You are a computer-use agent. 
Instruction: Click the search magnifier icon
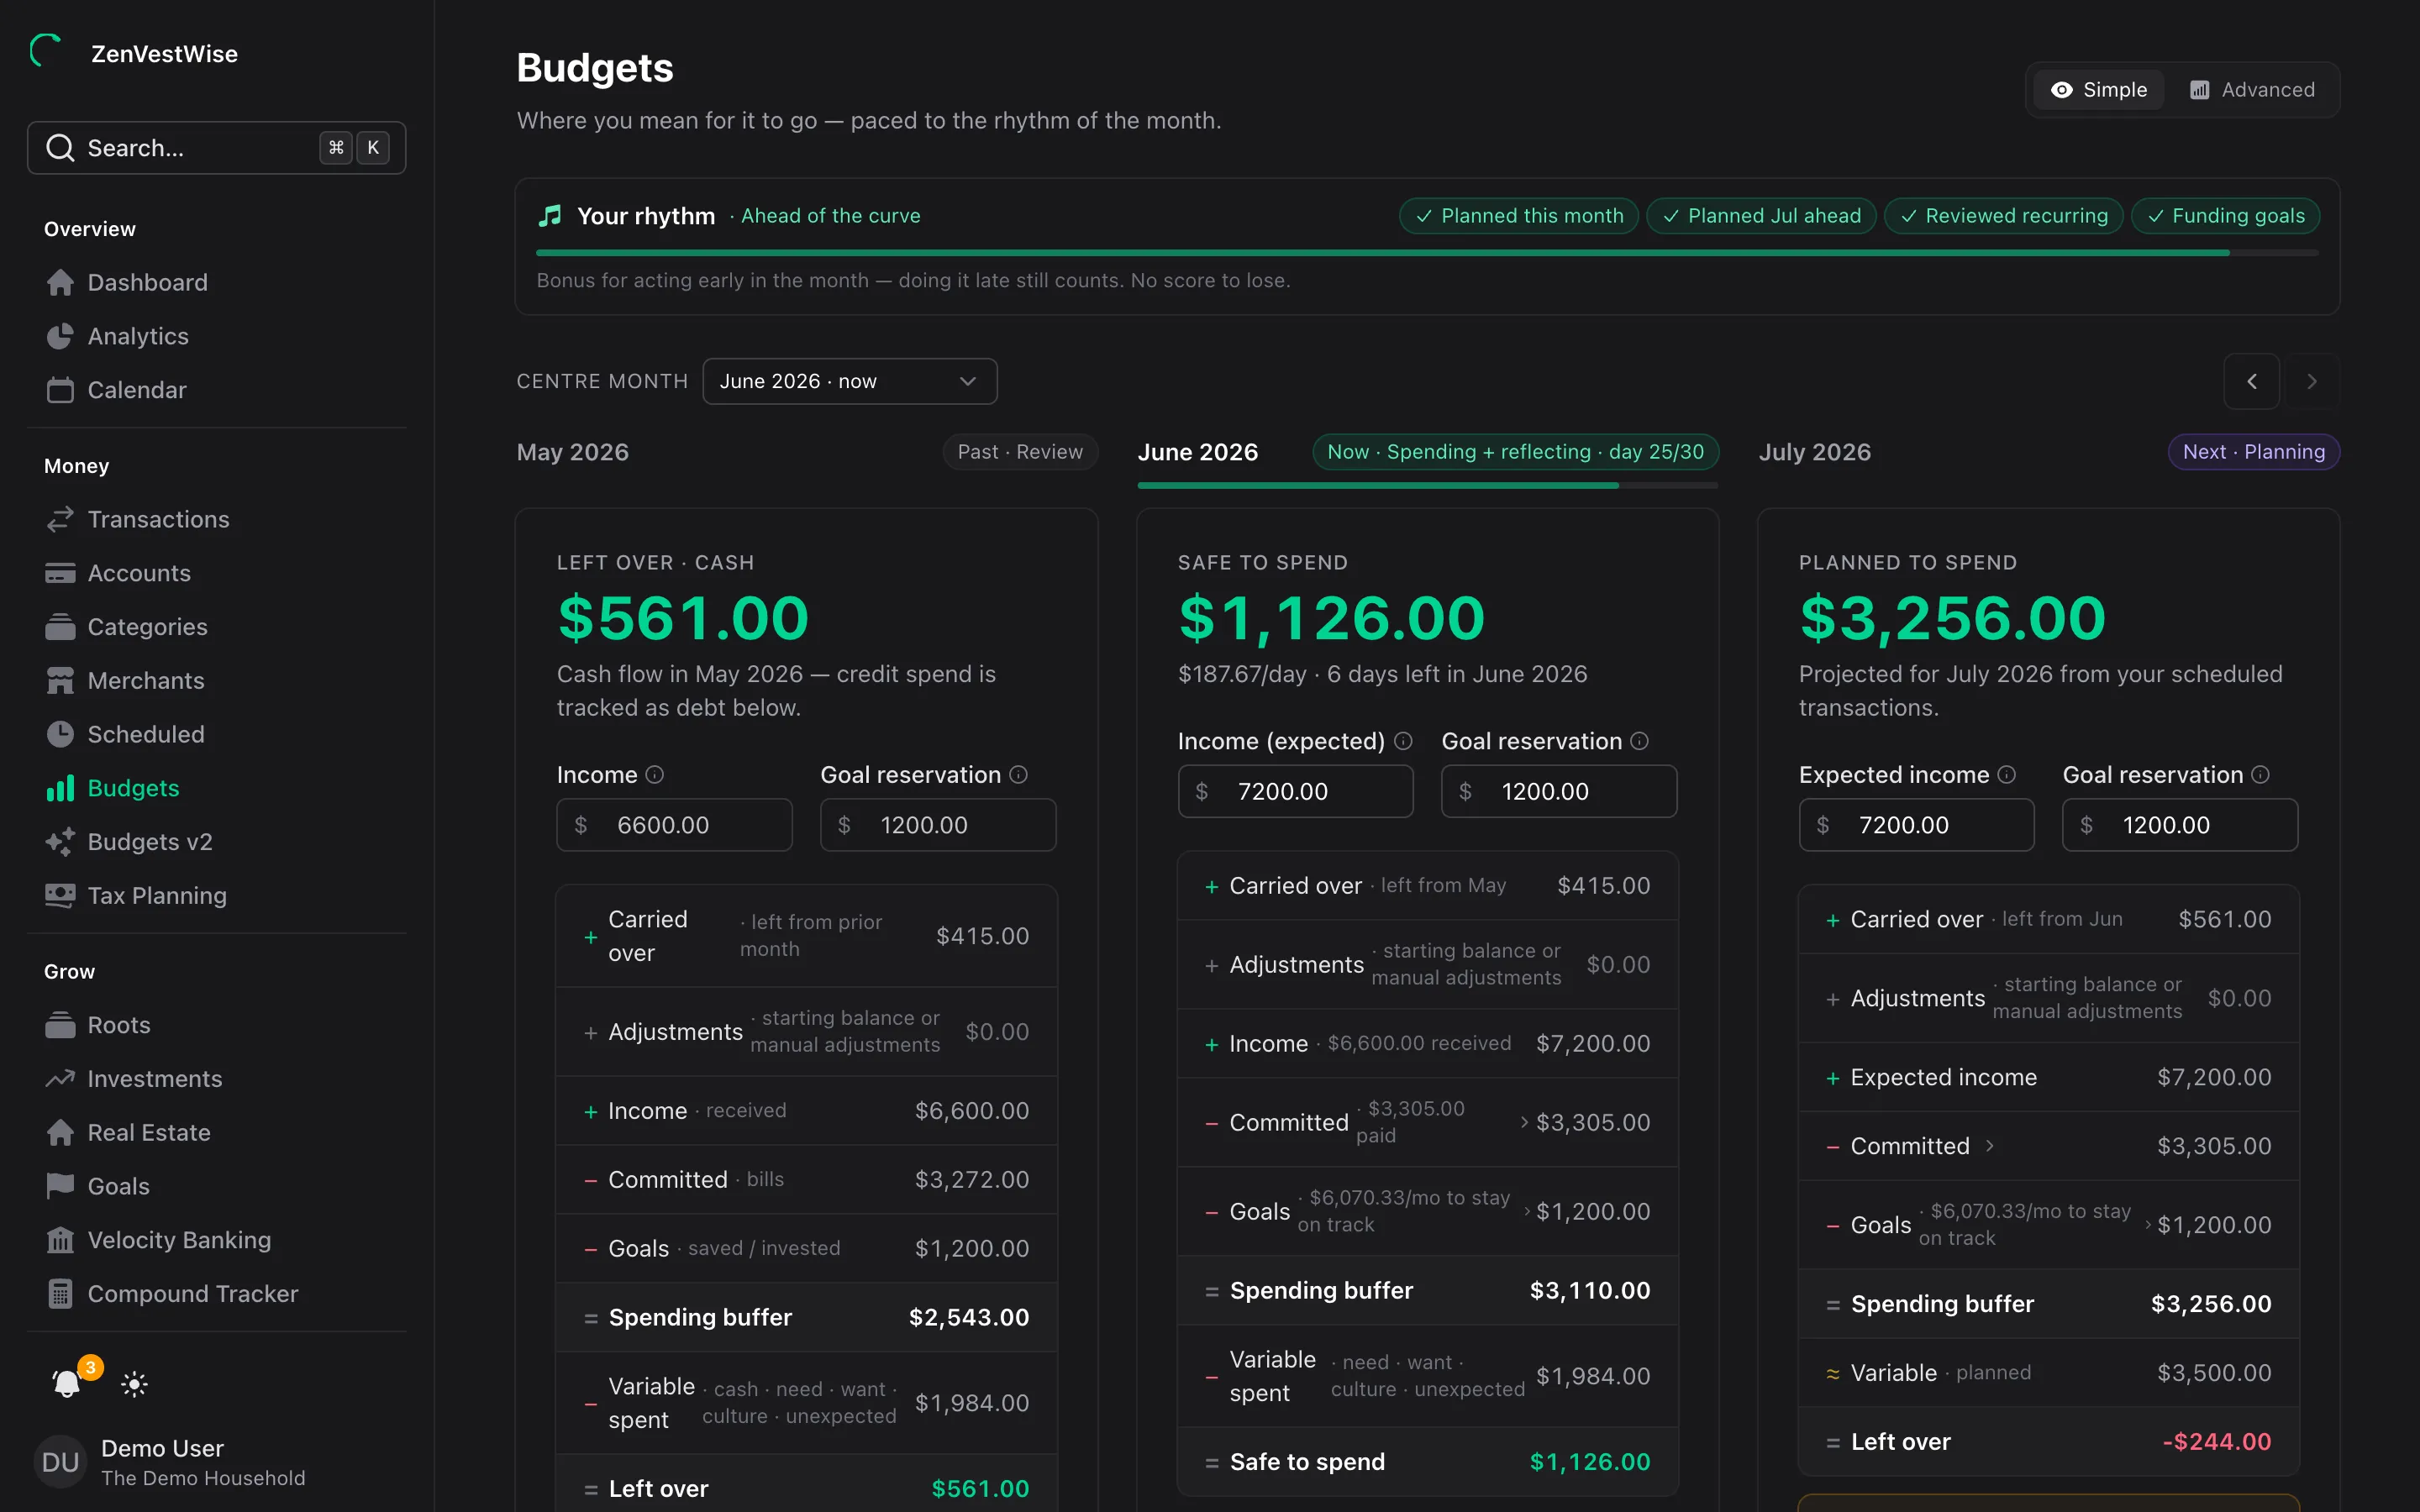[60, 148]
